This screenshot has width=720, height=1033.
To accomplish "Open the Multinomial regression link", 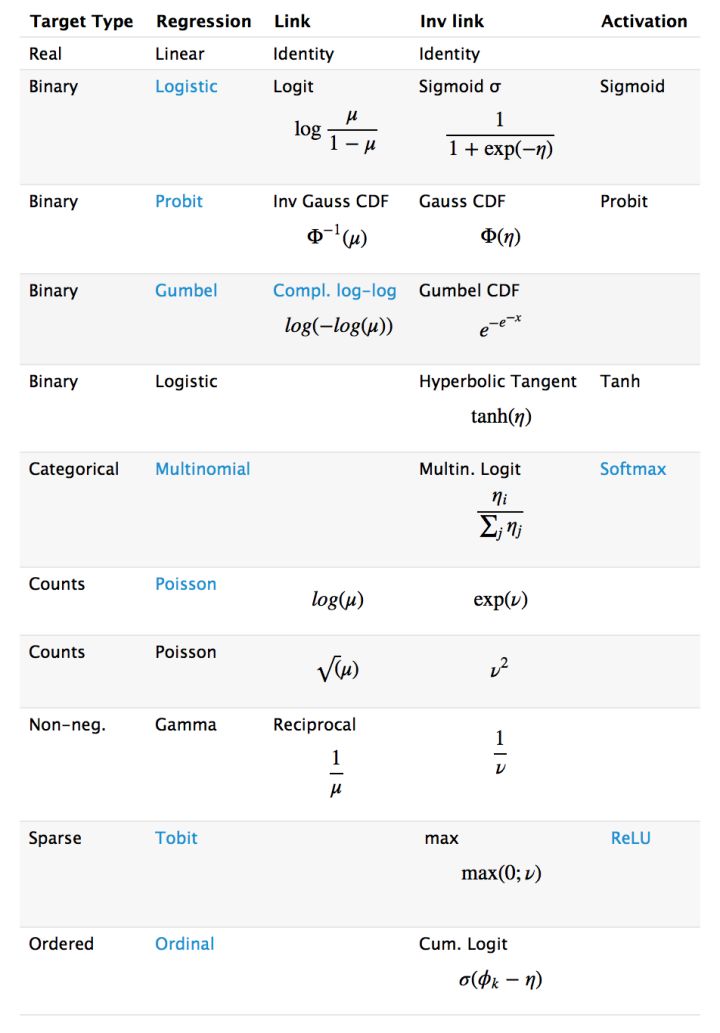I will [x=203, y=469].
